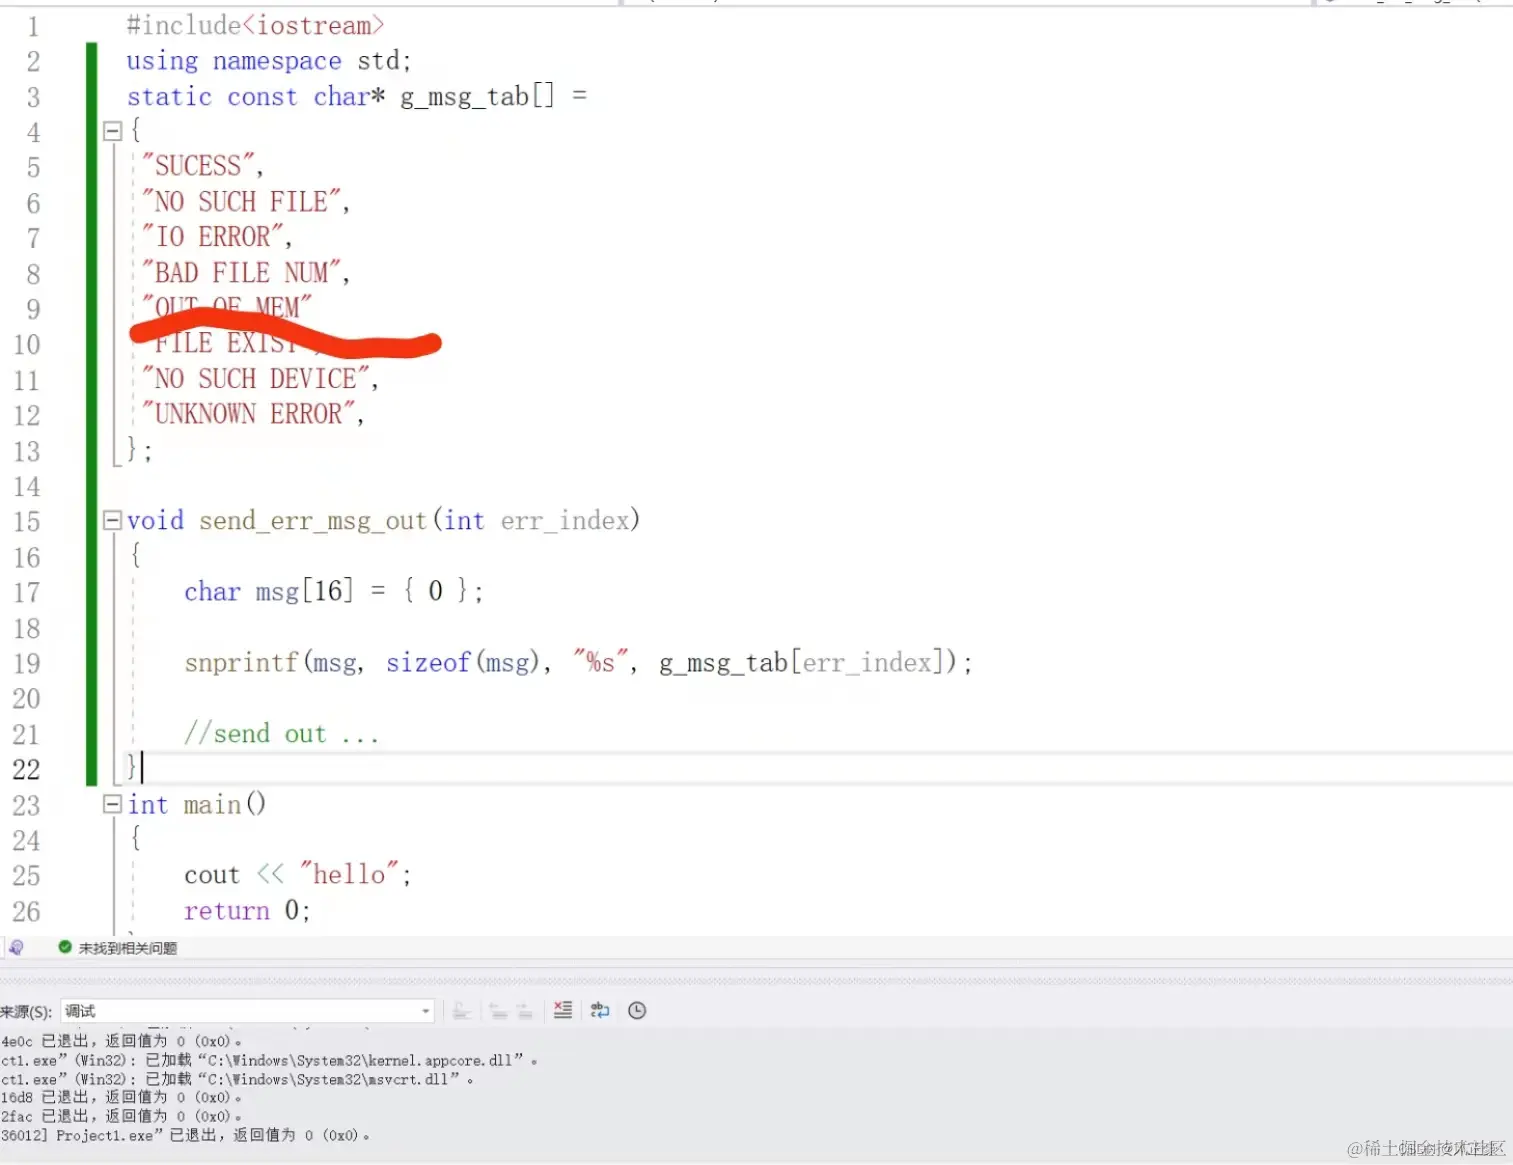Click the Project1.exe exited output line

(185, 1135)
